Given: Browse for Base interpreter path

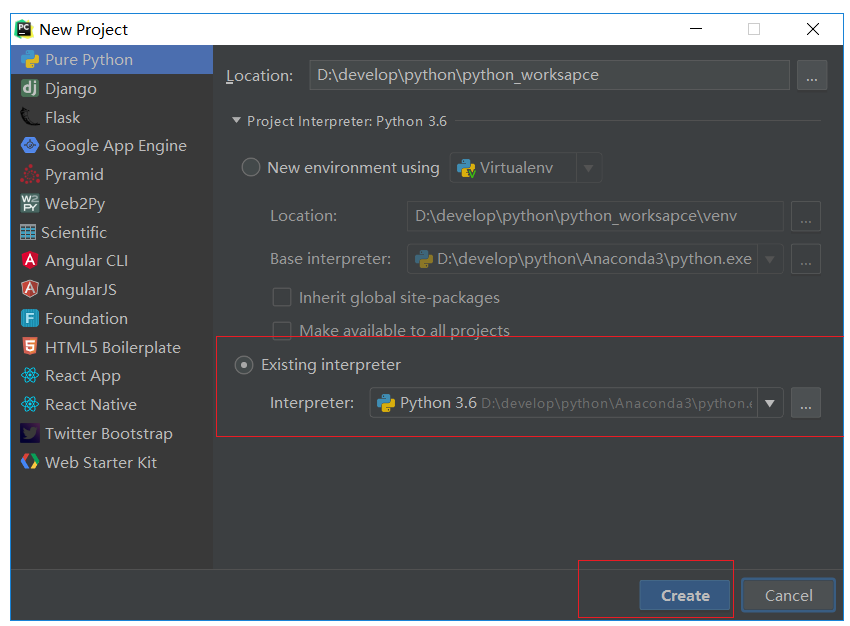Looking at the screenshot, I should coord(806,259).
